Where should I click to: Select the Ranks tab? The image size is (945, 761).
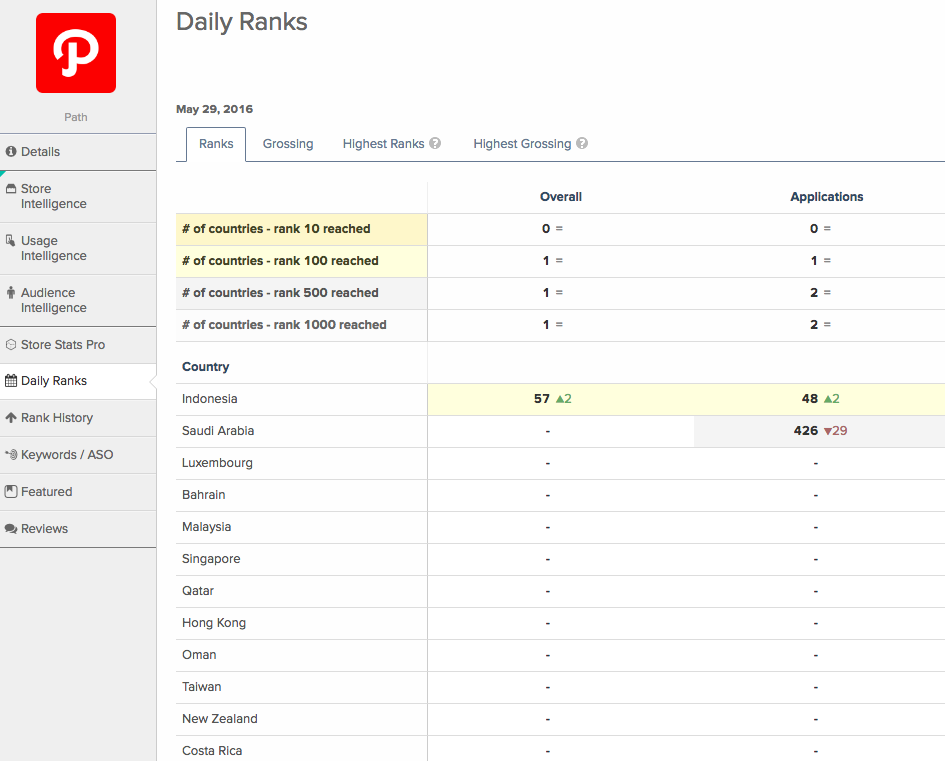click(216, 144)
